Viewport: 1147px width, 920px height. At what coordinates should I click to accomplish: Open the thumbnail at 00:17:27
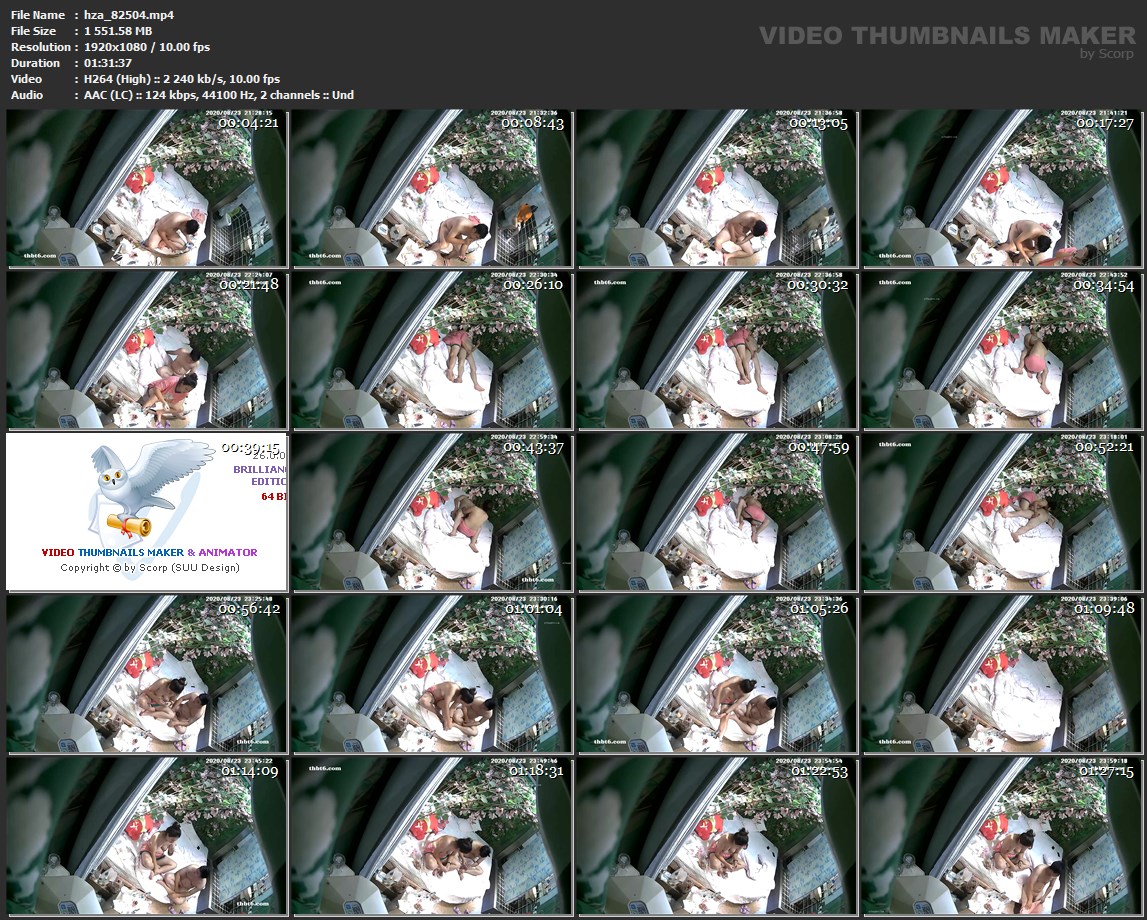pyautogui.click(x=1001, y=188)
